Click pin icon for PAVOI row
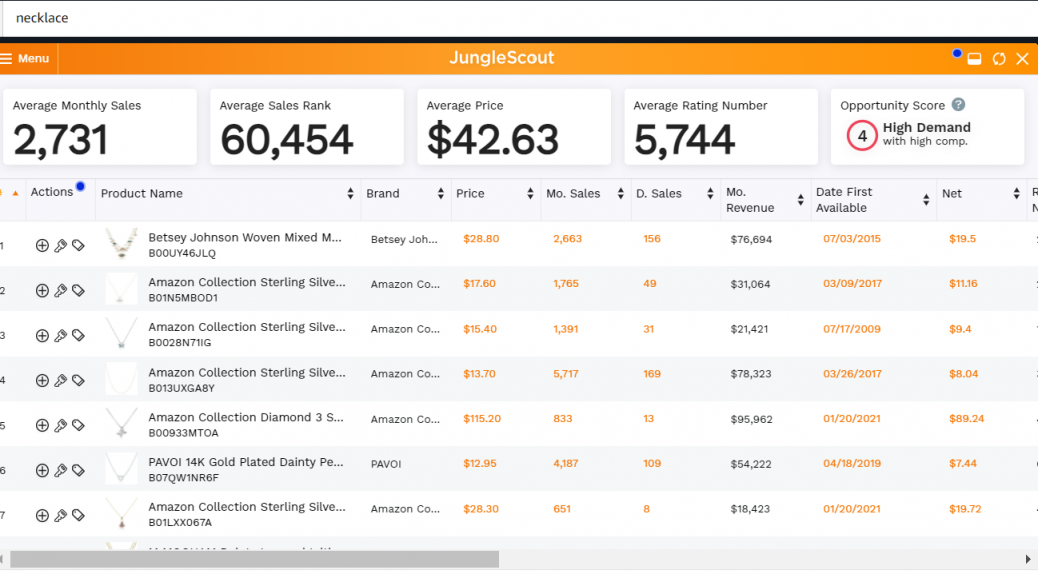This screenshot has width=1038, height=574. 60,471
